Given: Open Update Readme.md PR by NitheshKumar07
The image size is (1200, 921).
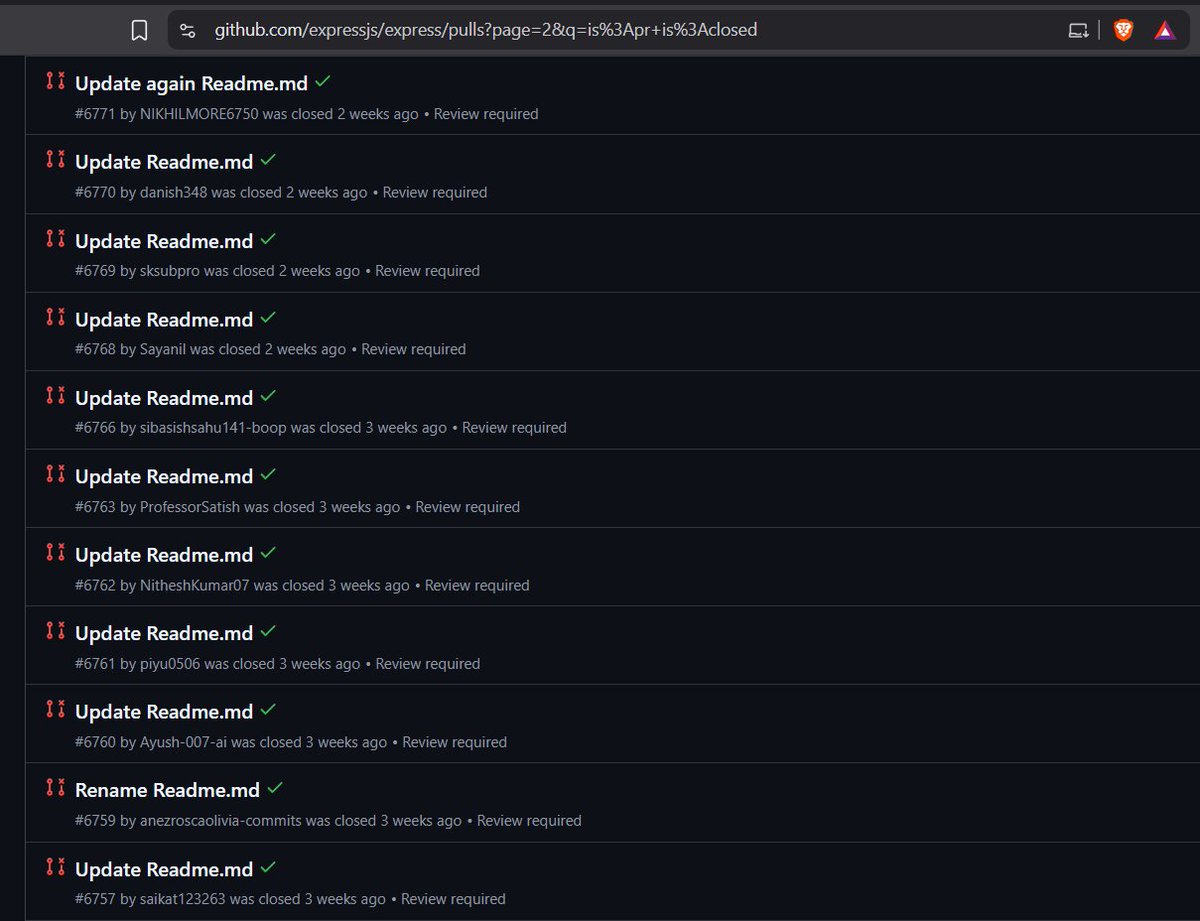Looking at the screenshot, I should point(164,555).
